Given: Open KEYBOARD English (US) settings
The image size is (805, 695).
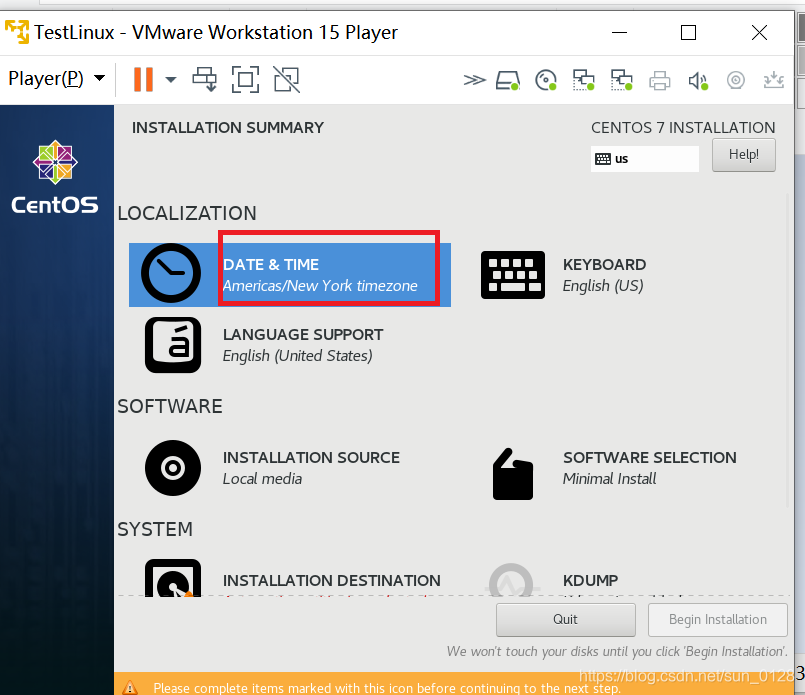Looking at the screenshot, I should coord(604,275).
